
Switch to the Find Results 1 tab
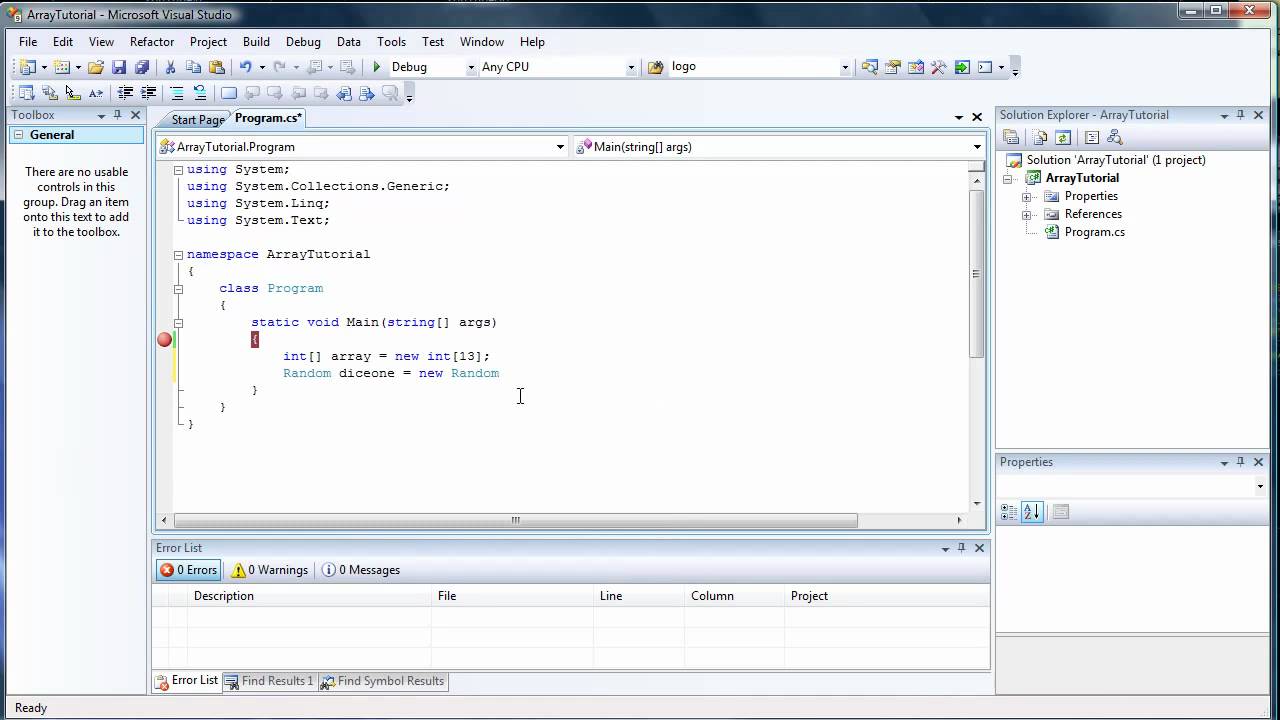[x=270, y=681]
